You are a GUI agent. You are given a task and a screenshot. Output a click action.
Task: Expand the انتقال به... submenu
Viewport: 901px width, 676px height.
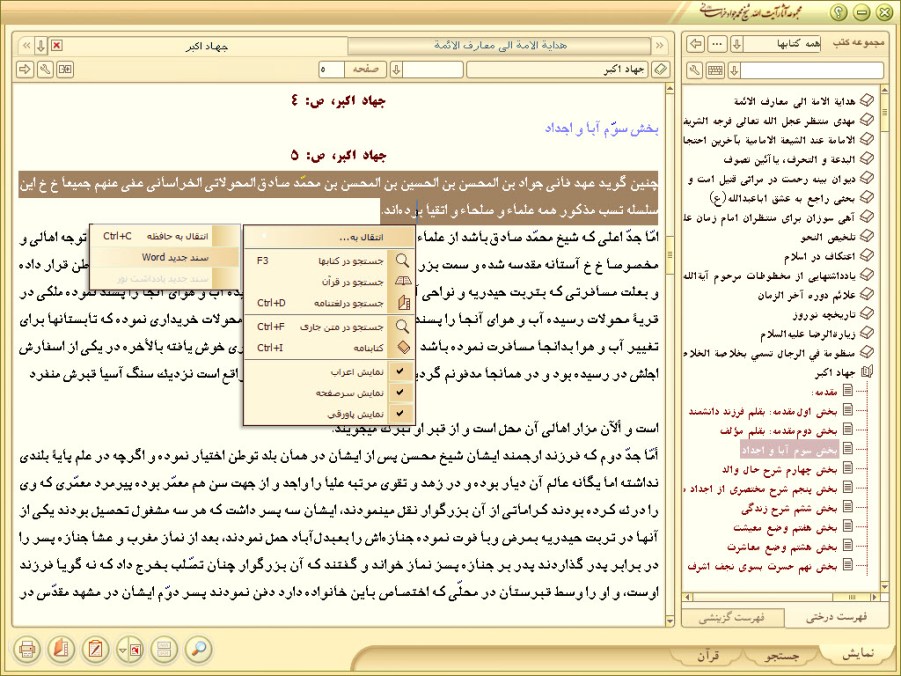pyautogui.click(x=329, y=237)
